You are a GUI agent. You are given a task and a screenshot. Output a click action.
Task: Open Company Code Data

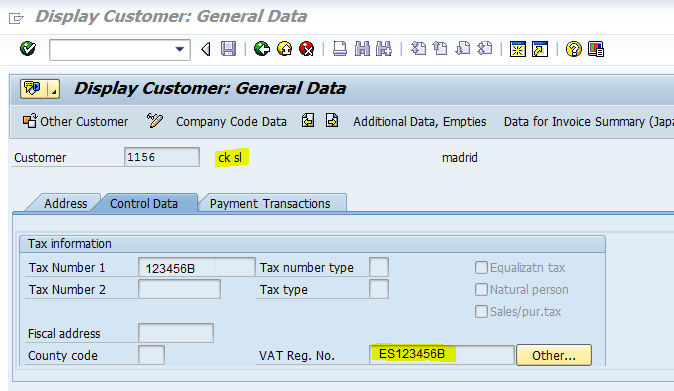click(x=231, y=122)
